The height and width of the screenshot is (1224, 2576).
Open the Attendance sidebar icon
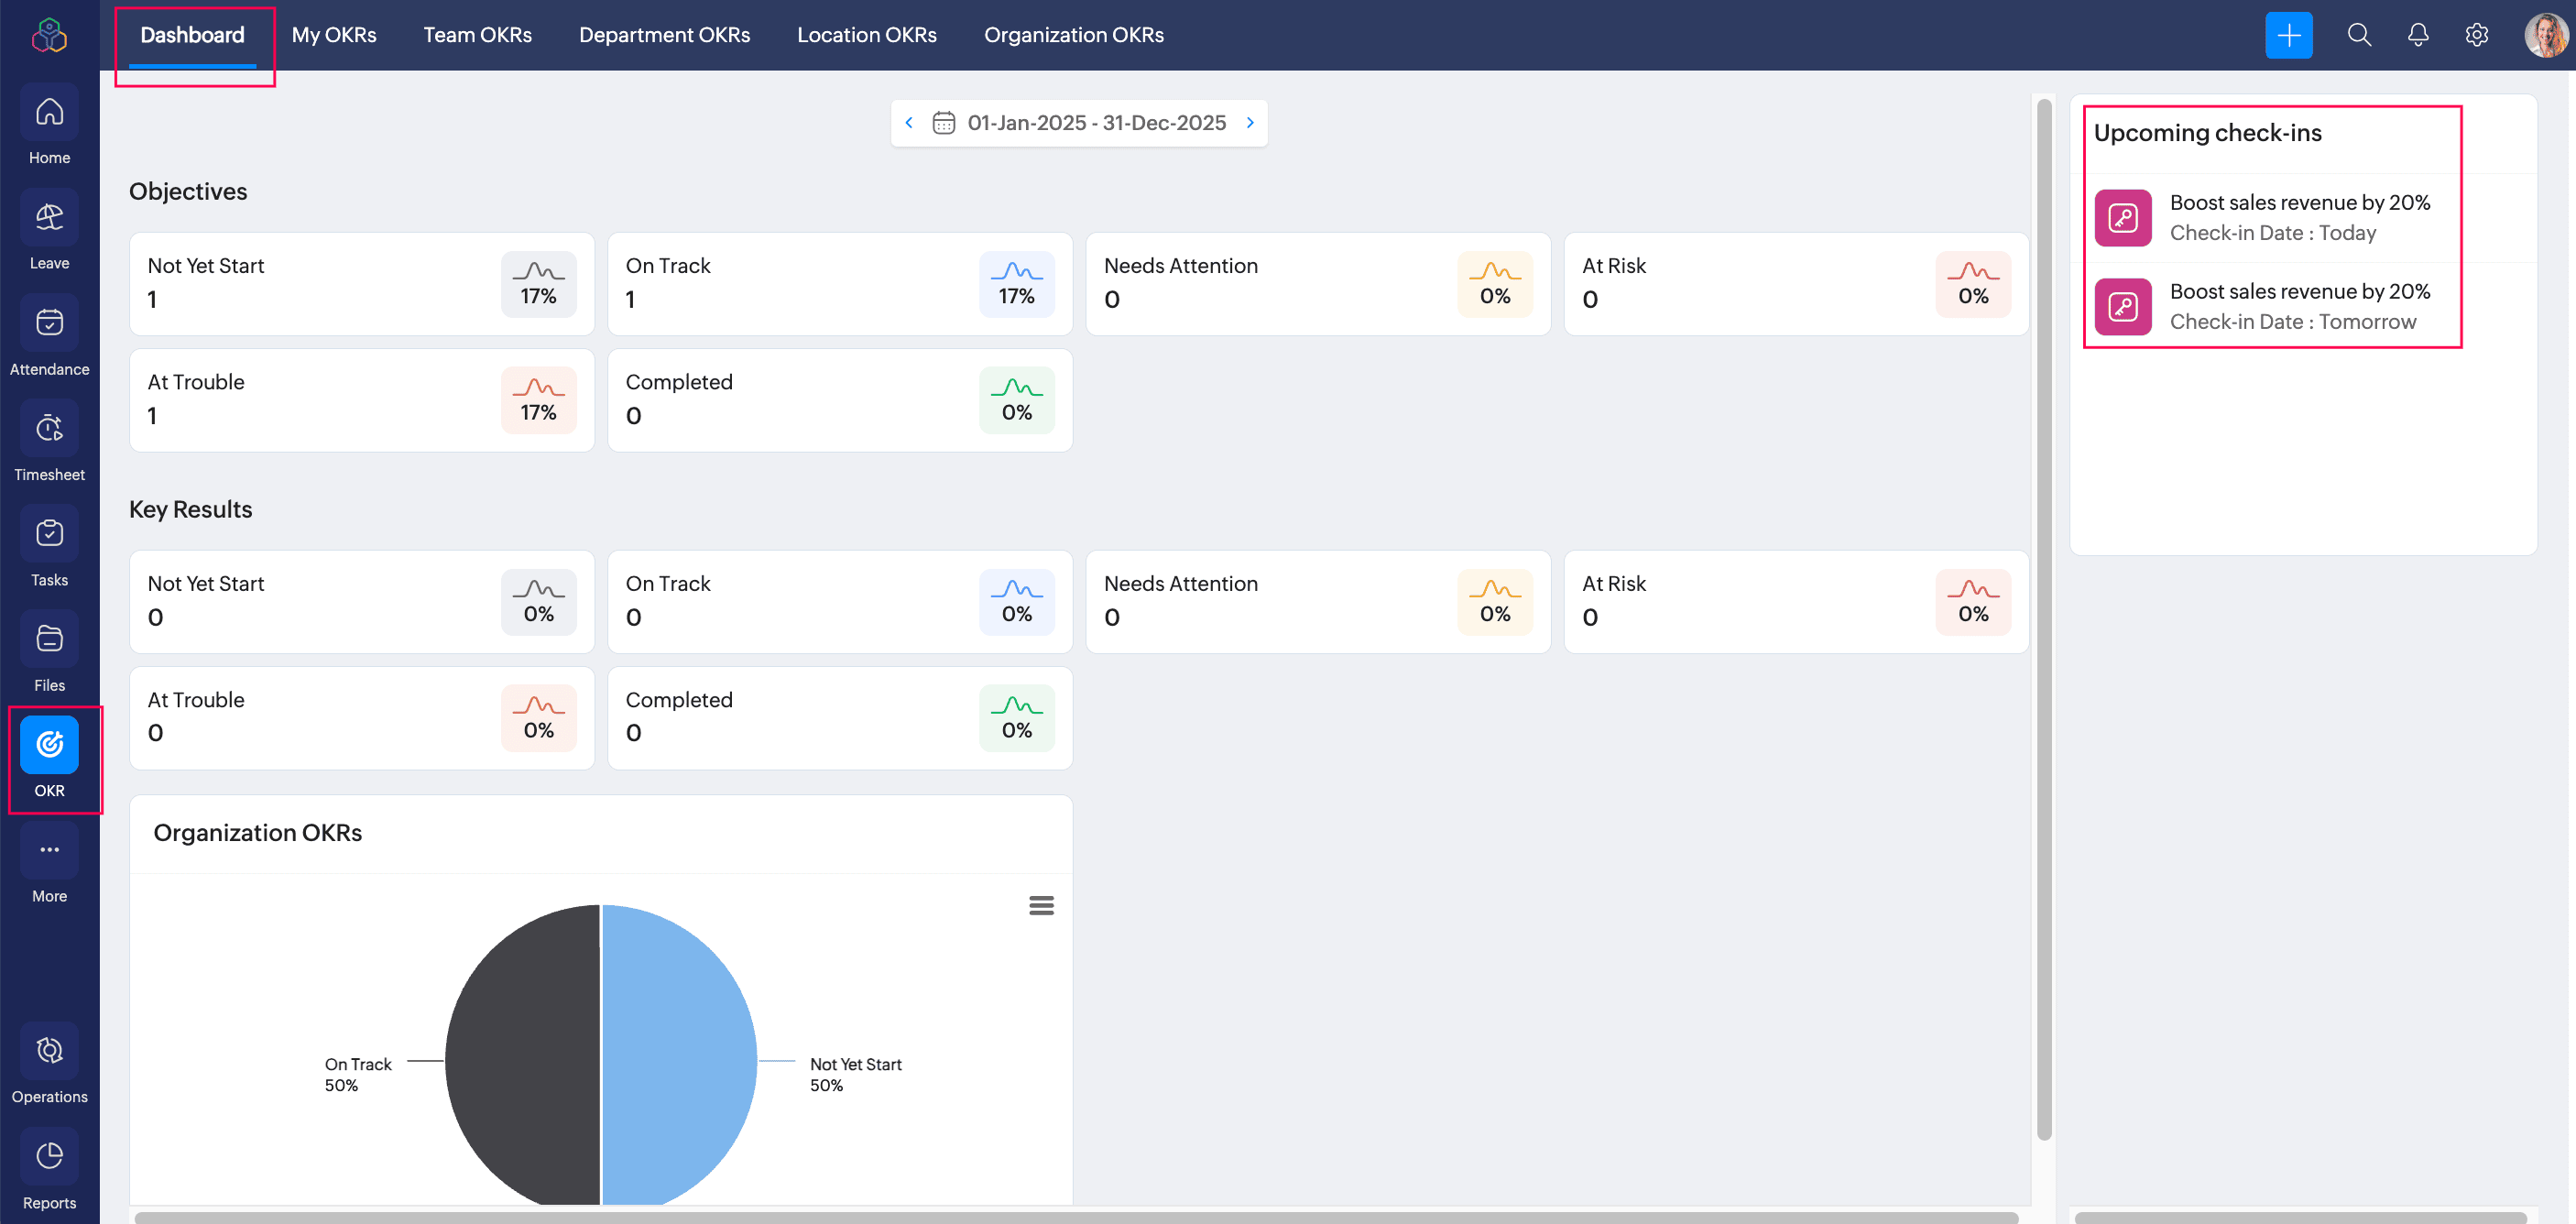[49, 323]
